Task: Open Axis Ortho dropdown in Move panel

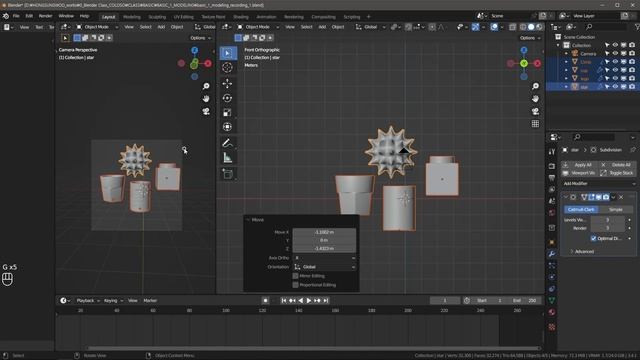Action: click(x=324, y=258)
